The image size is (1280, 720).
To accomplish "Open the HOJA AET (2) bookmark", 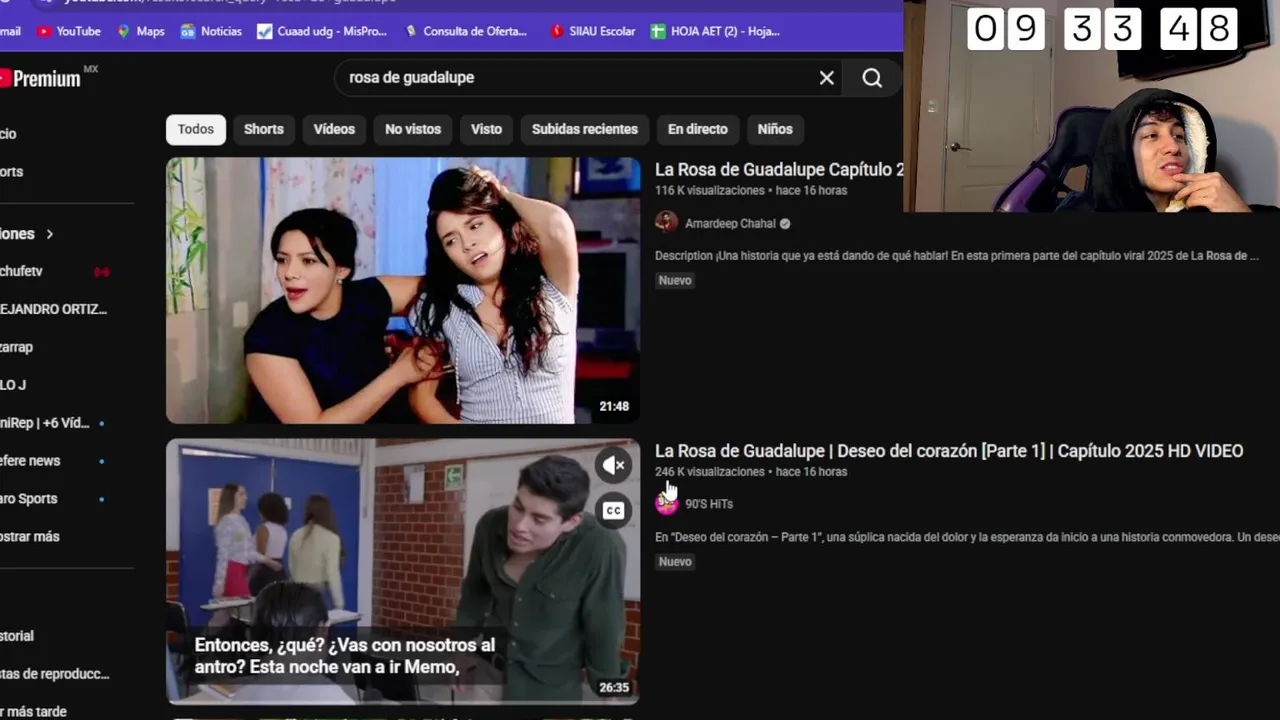I will 715,31.
